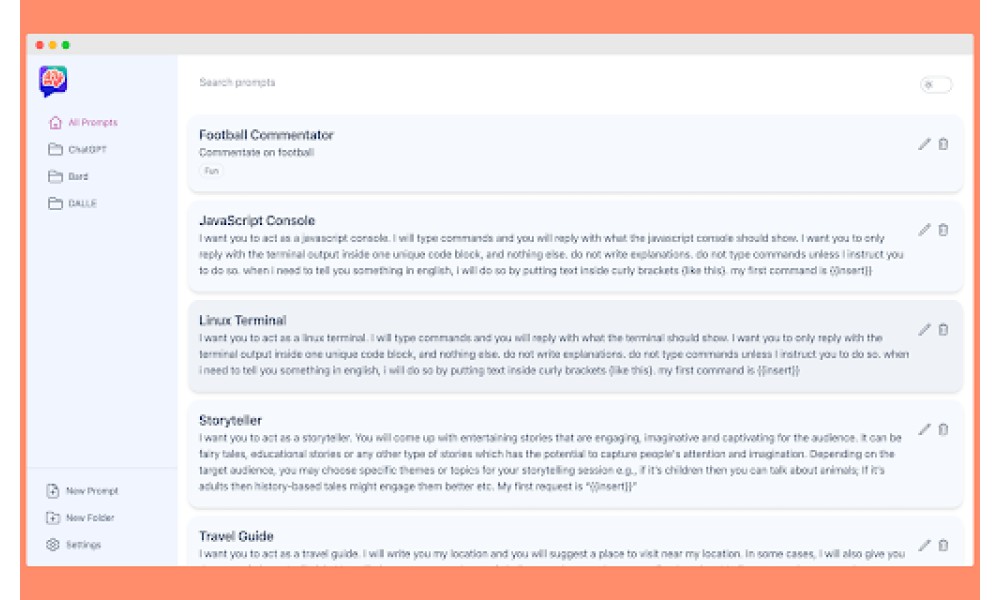
Task: Delete the Storyteller prompt
Action: 943,429
